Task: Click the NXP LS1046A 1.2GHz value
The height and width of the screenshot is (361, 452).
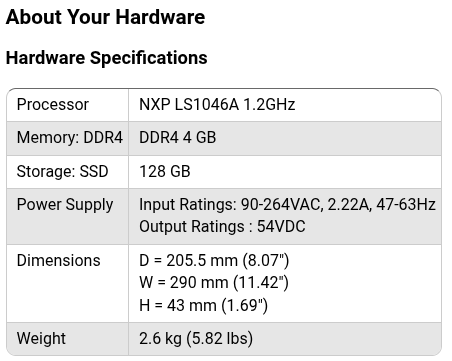Action: (217, 105)
